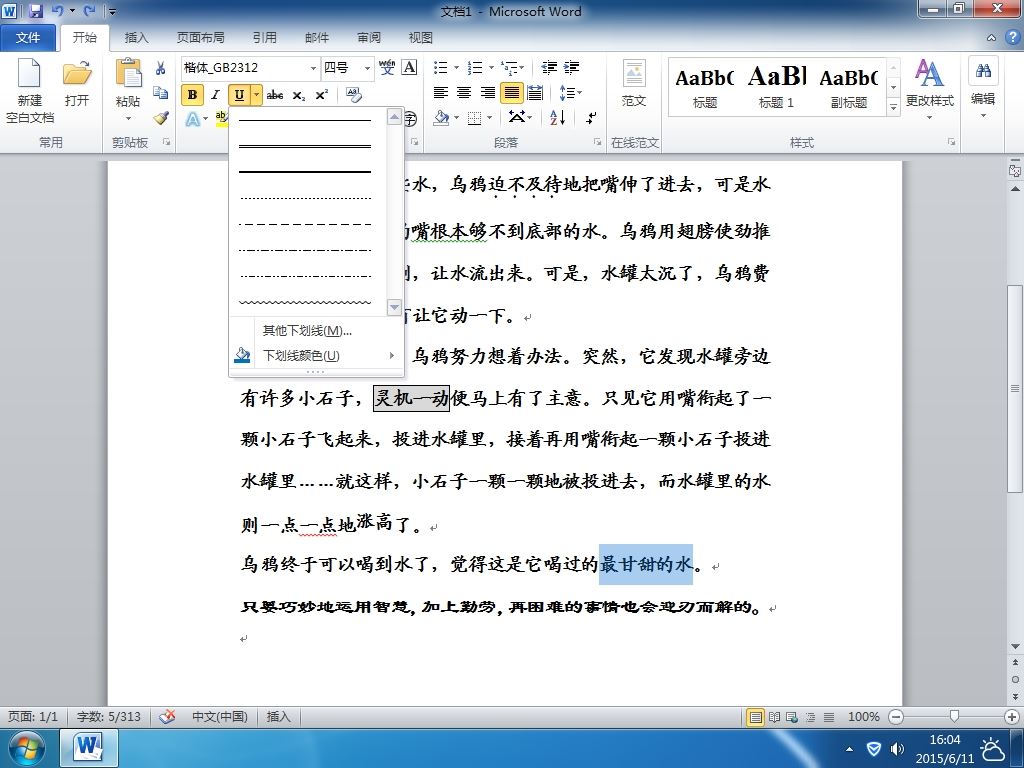Click the save icon in quick access toolbar

coord(35,11)
